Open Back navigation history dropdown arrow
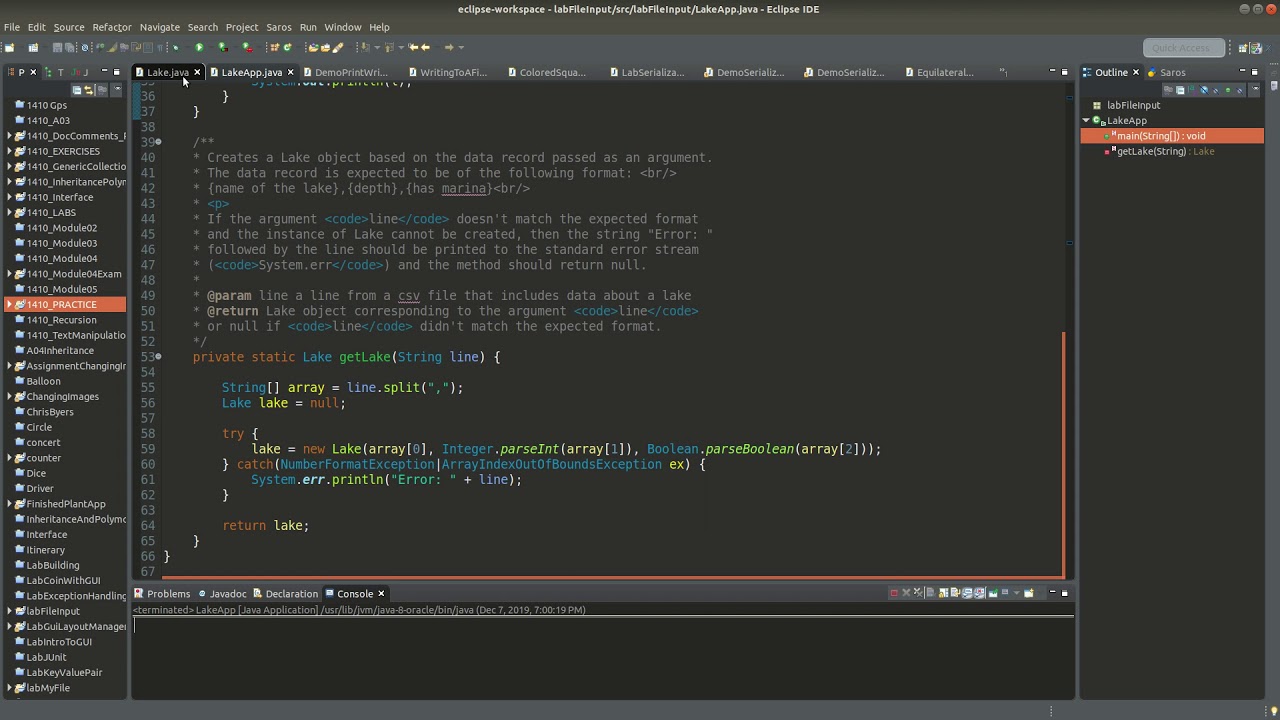1280x720 pixels. (436, 47)
